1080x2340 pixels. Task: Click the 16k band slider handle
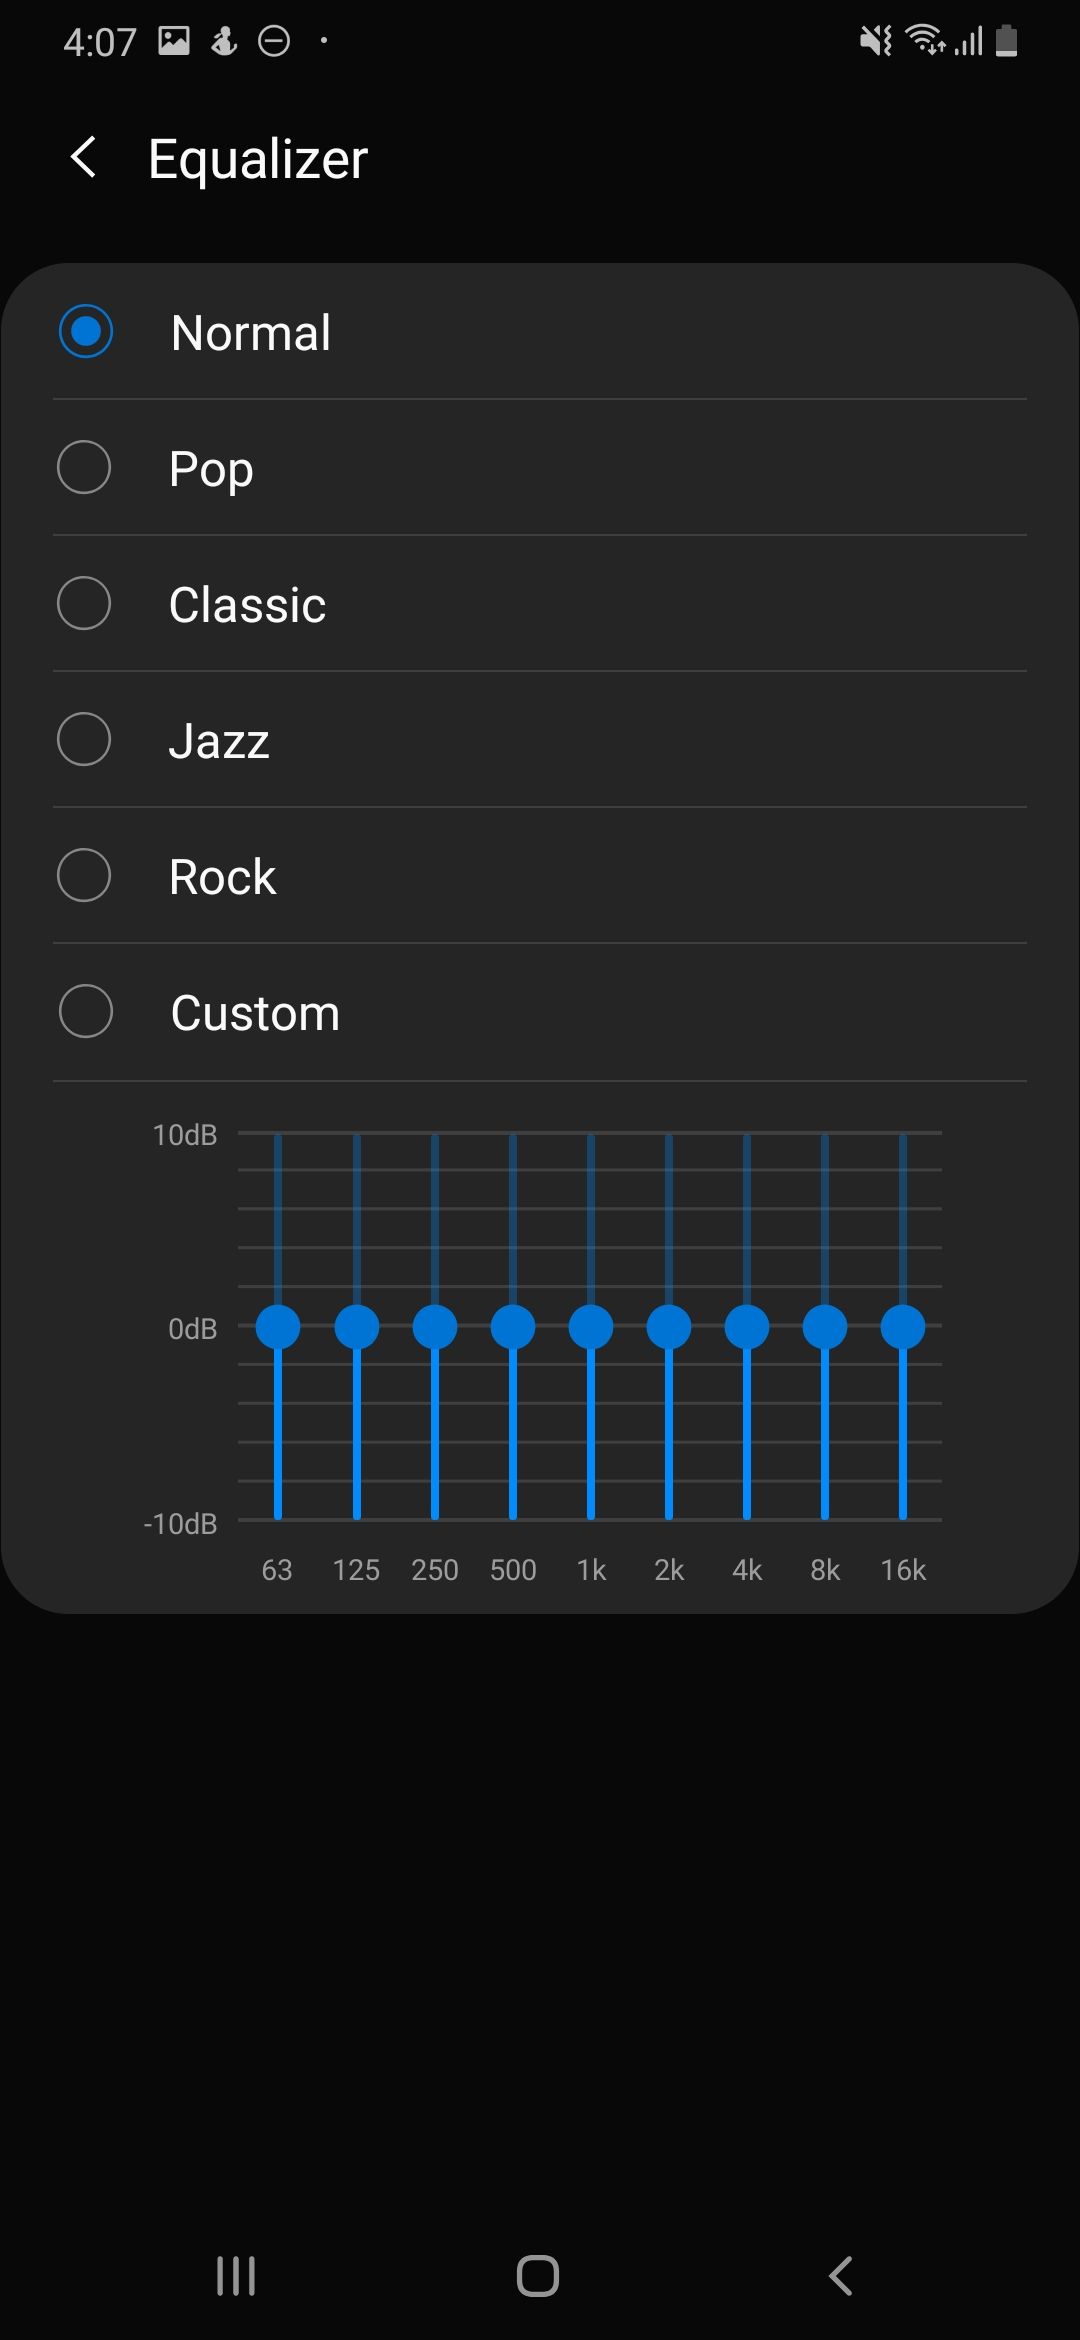pos(903,1327)
